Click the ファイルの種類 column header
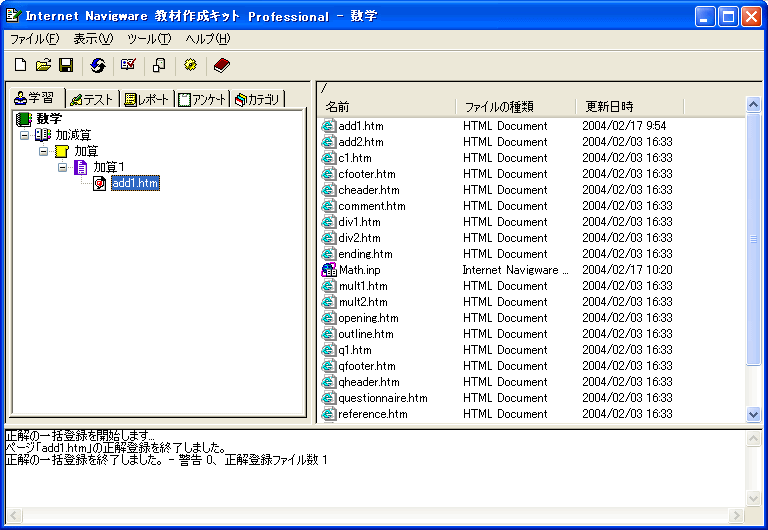 (x=514, y=106)
